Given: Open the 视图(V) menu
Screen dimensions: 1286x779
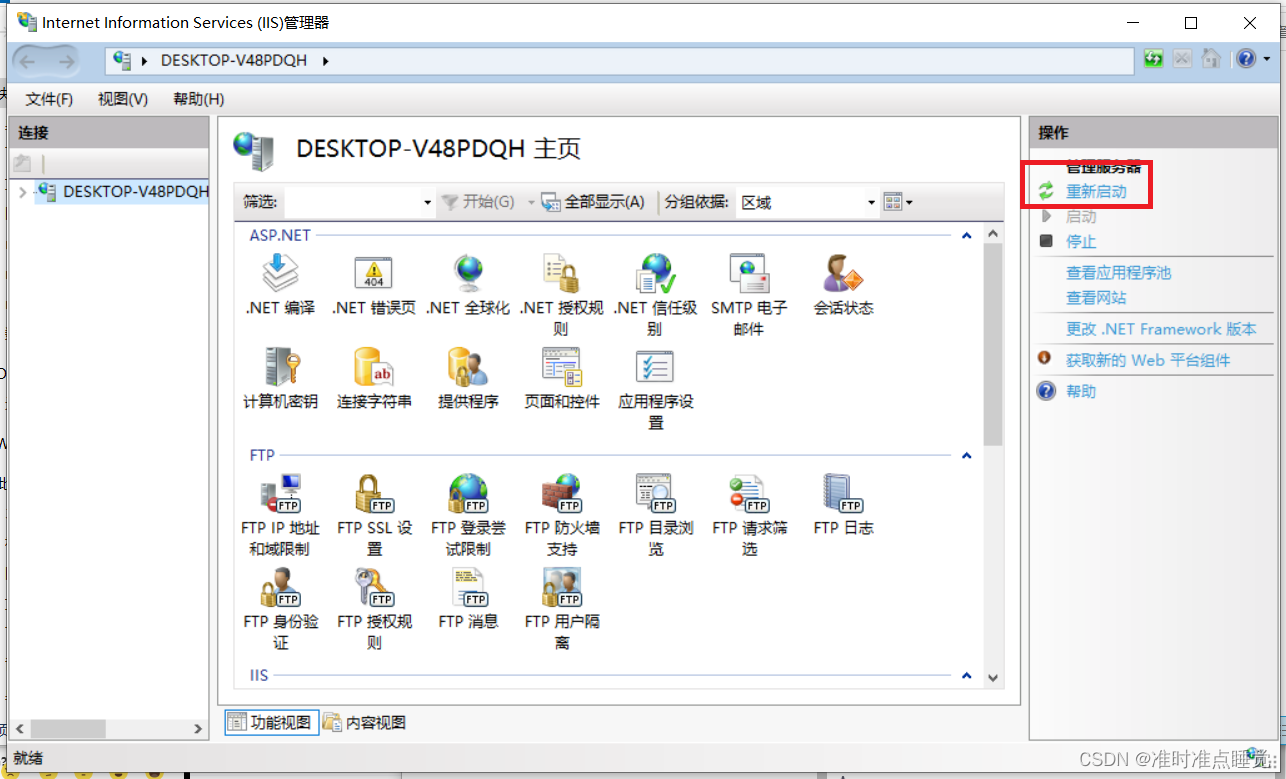Looking at the screenshot, I should point(123,99).
